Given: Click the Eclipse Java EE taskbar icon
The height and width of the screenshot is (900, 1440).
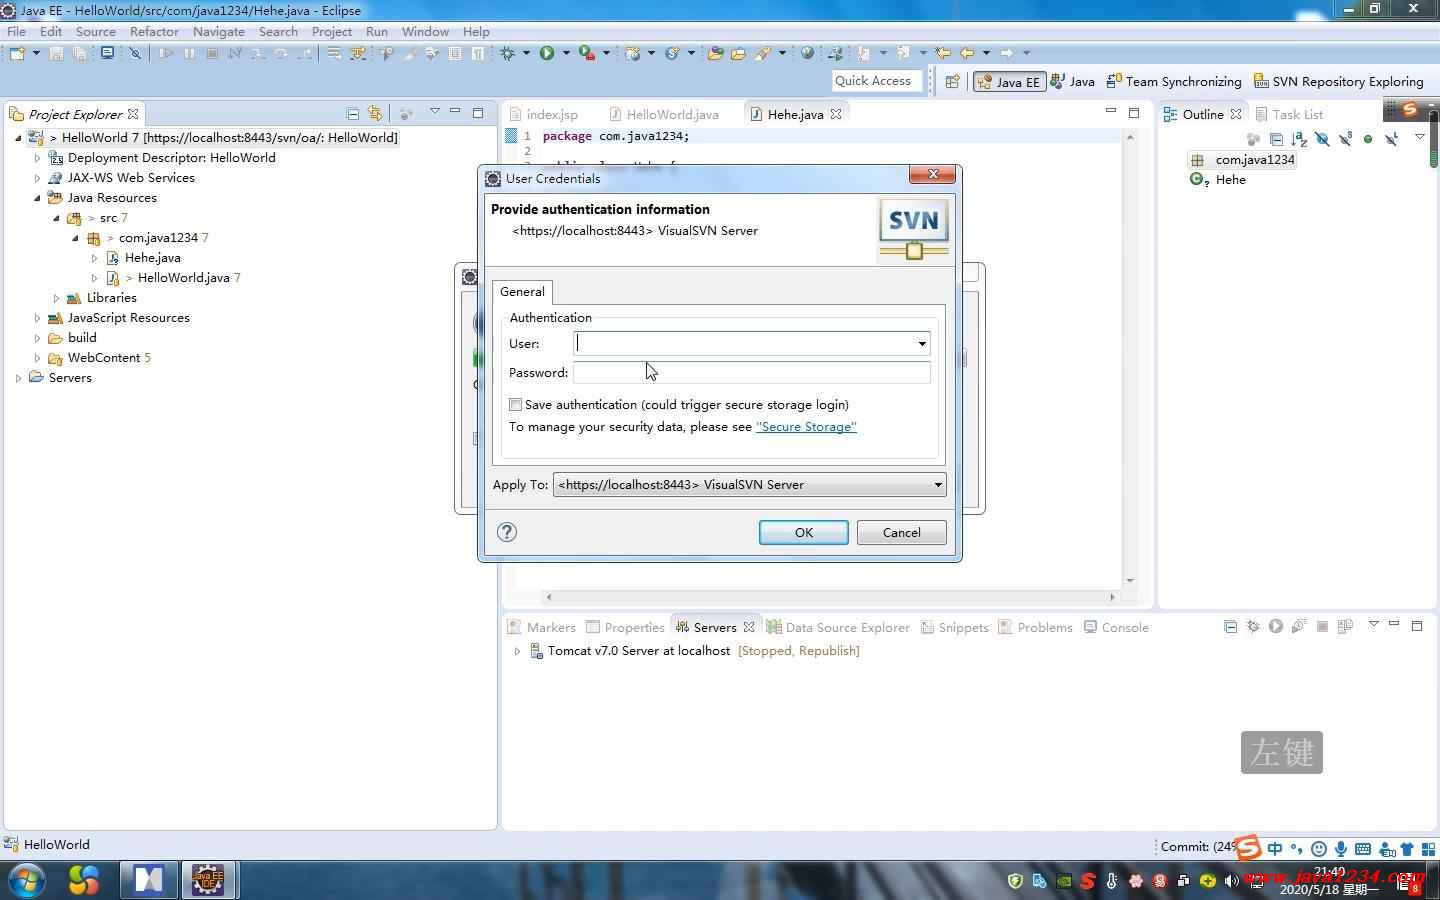Looking at the screenshot, I should [x=207, y=880].
